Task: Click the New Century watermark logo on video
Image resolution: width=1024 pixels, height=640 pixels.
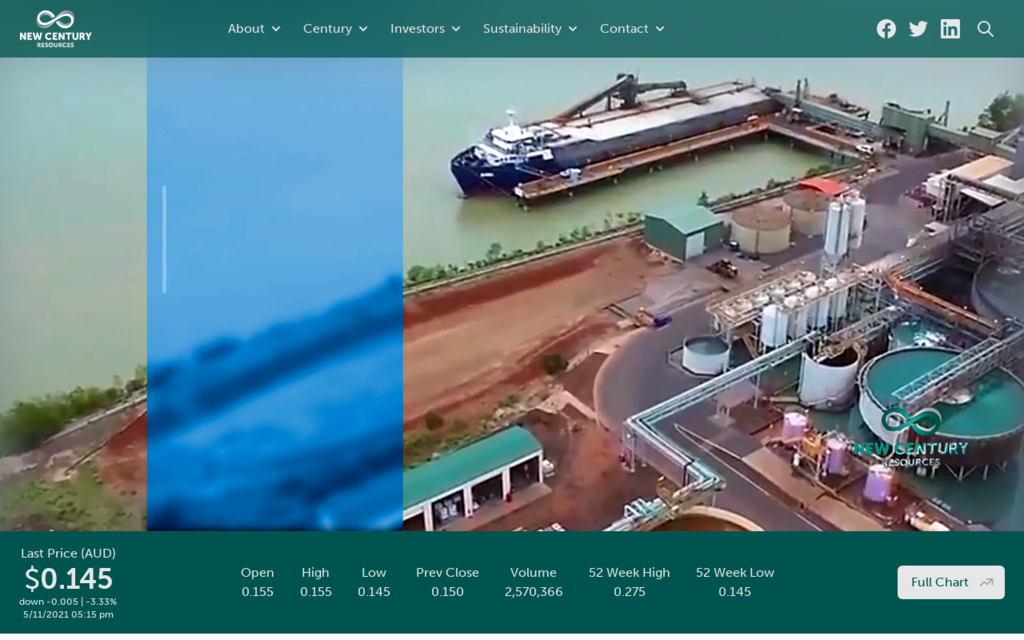Action: (910, 438)
